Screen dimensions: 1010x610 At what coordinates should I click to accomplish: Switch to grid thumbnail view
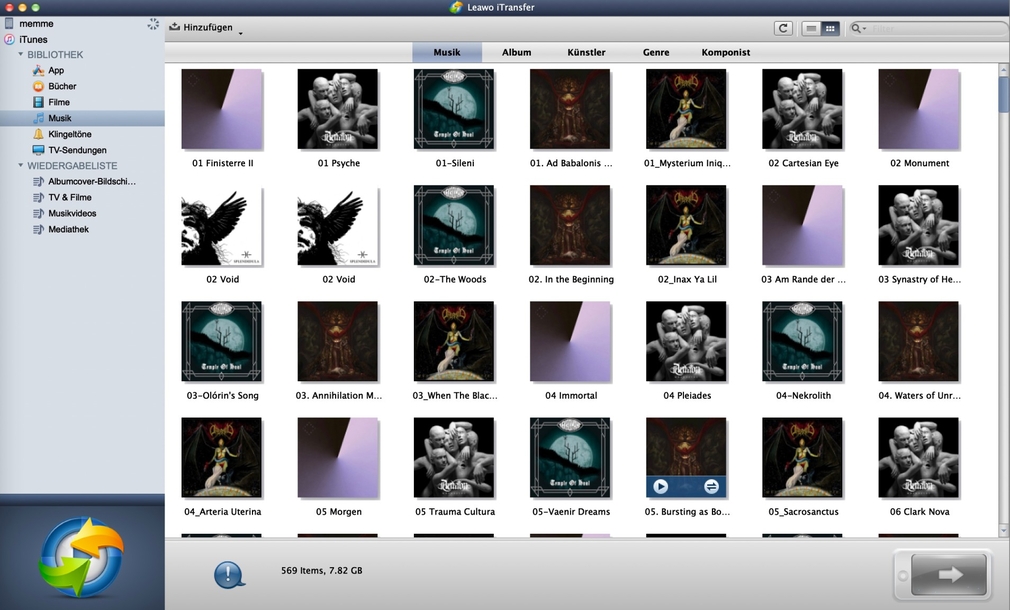point(829,29)
